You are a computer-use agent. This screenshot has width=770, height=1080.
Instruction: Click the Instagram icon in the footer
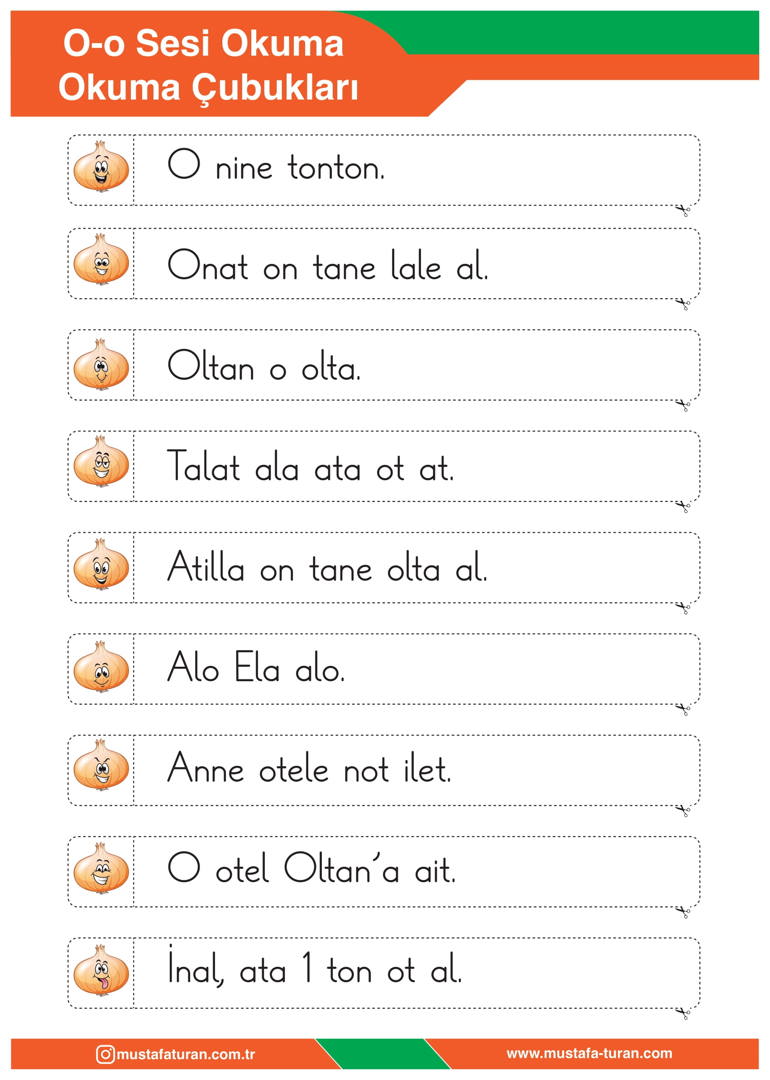(105, 1054)
